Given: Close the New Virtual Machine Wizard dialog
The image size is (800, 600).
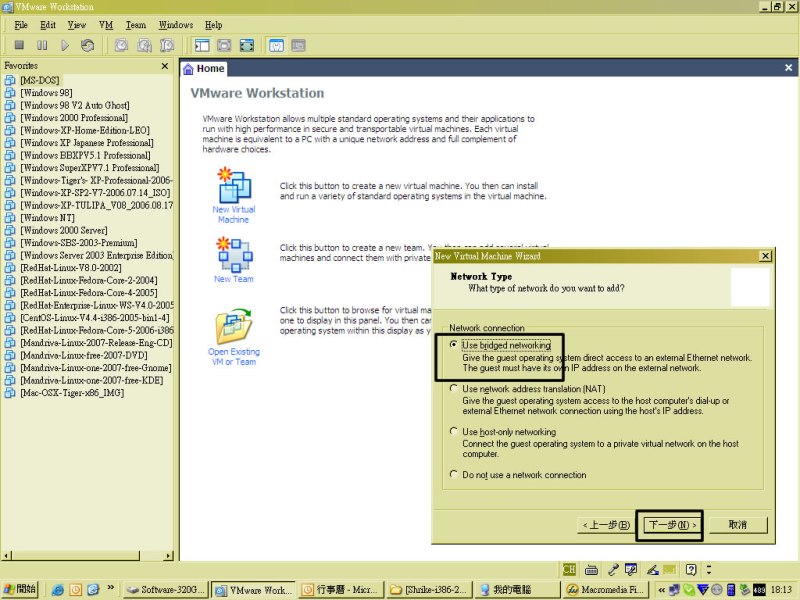Looking at the screenshot, I should (765, 256).
